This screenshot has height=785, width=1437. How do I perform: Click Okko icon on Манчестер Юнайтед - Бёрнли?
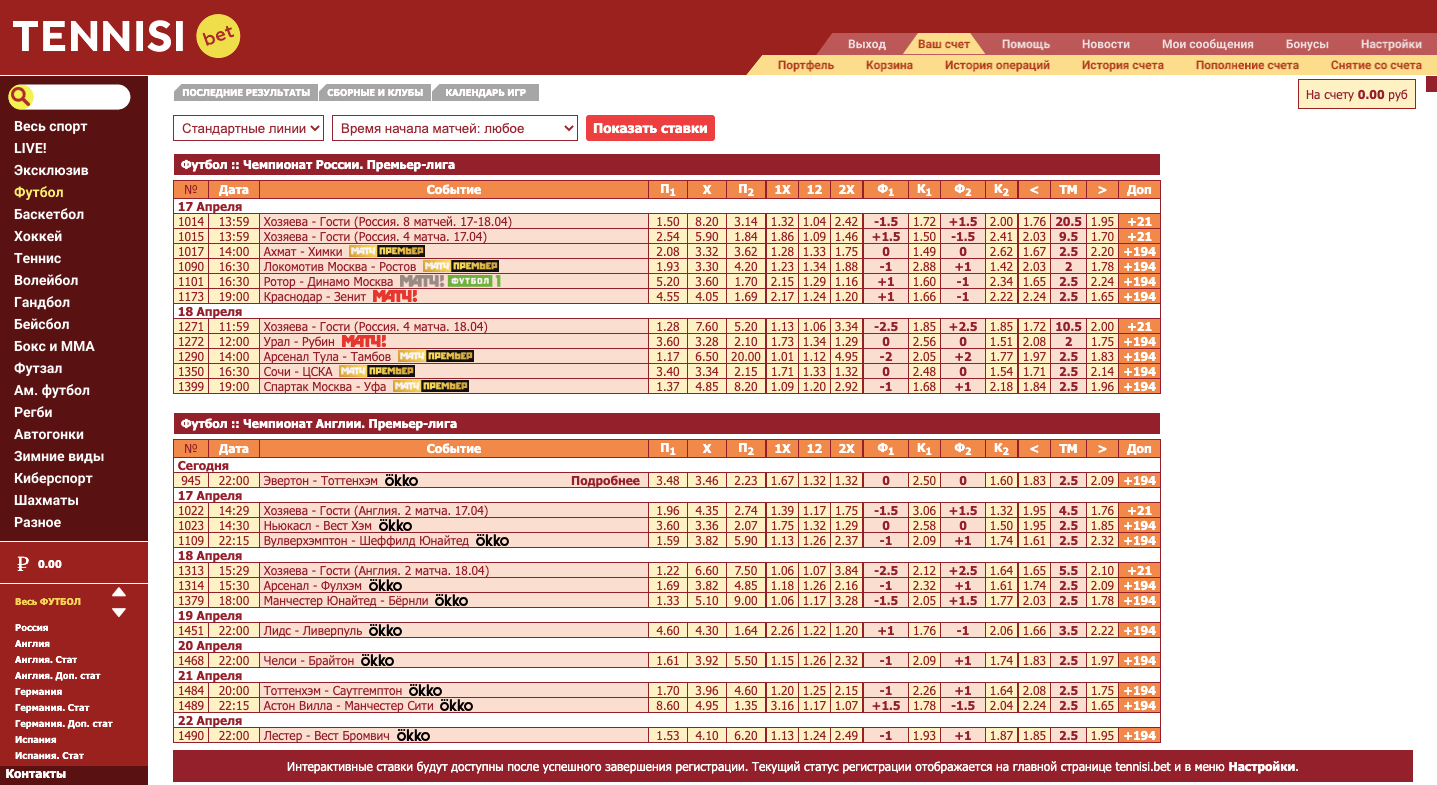(x=451, y=601)
